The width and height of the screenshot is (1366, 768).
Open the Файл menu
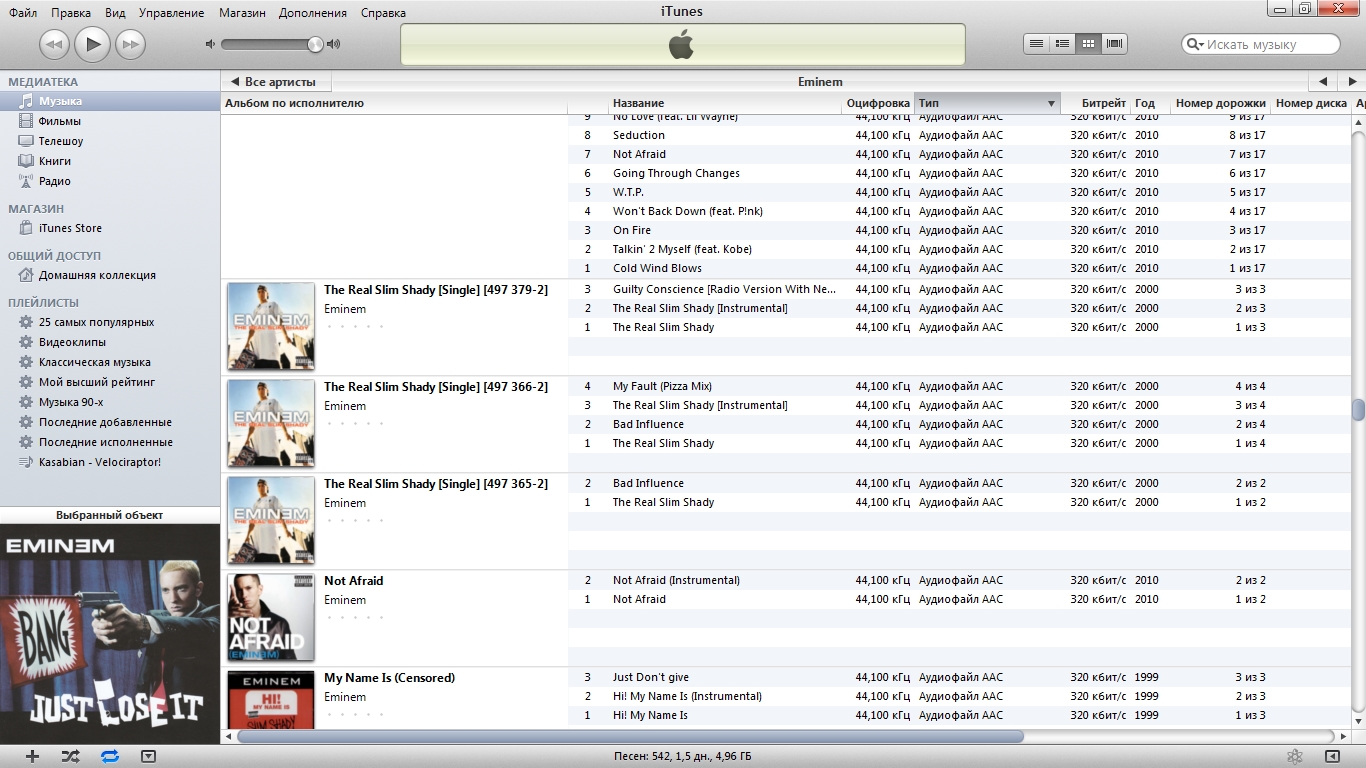pyautogui.click(x=23, y=13)
